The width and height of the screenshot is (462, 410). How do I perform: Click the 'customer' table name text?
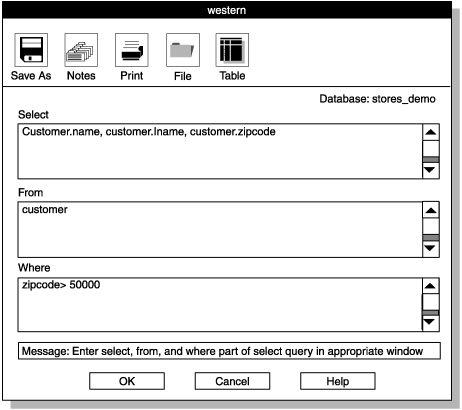click(45, 210)
